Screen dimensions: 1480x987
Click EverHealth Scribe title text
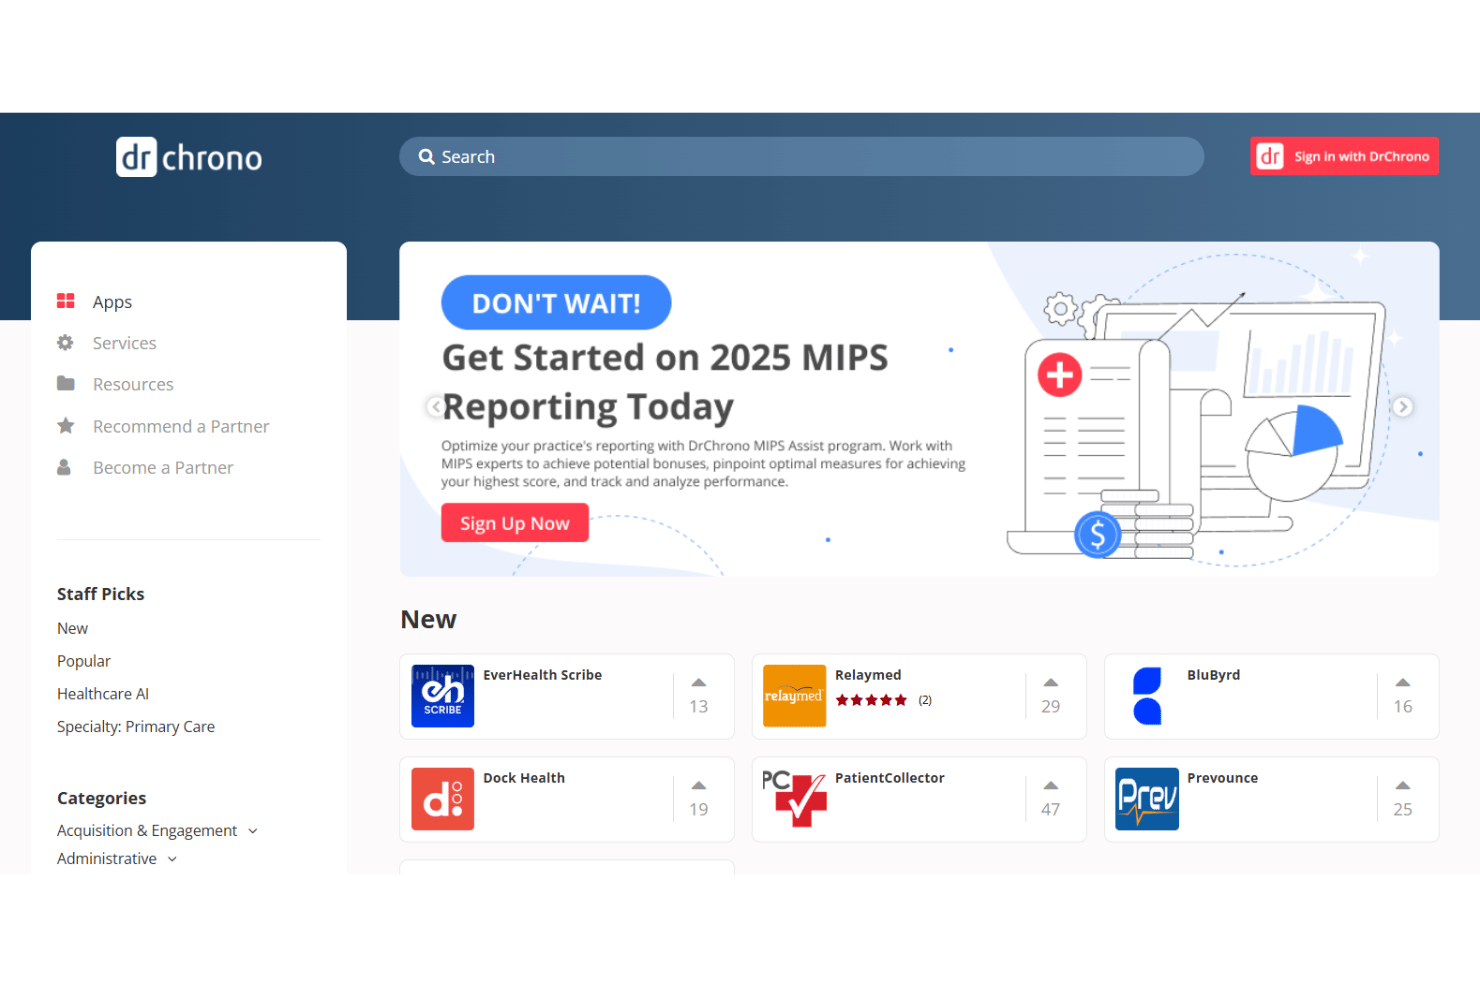(x=542, y=675)
